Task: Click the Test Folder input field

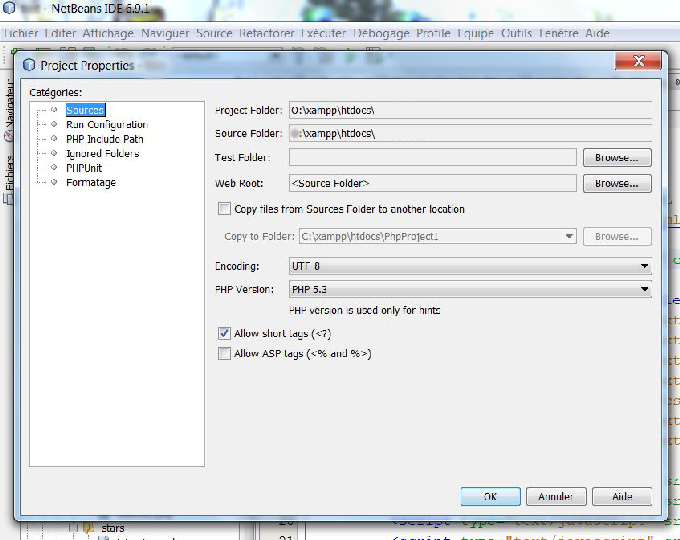Action: [x=433, y=157]
